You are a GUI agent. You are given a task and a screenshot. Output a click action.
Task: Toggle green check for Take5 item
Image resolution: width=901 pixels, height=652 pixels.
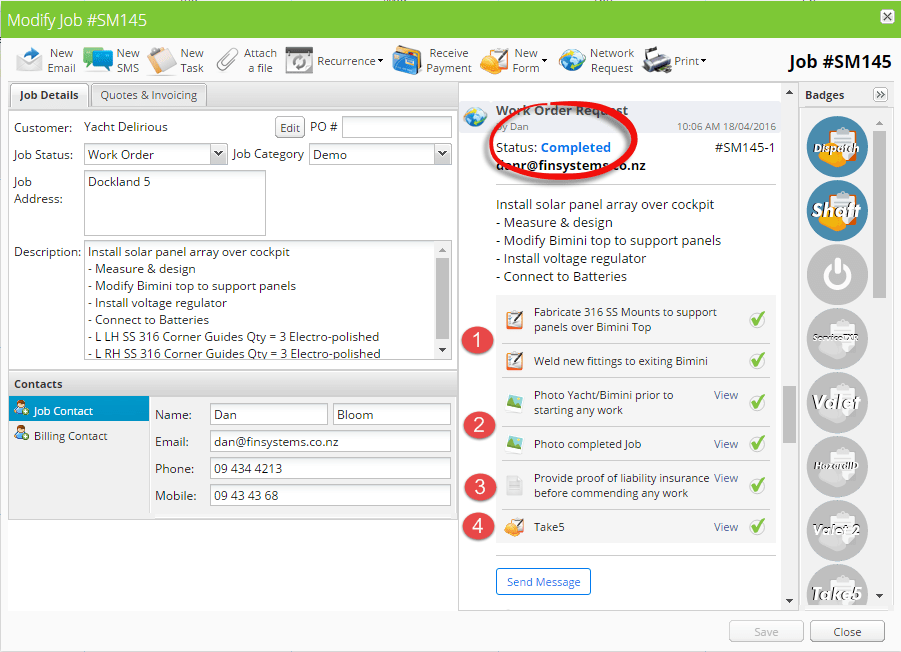pyautogui.click(x=758, y=526)
